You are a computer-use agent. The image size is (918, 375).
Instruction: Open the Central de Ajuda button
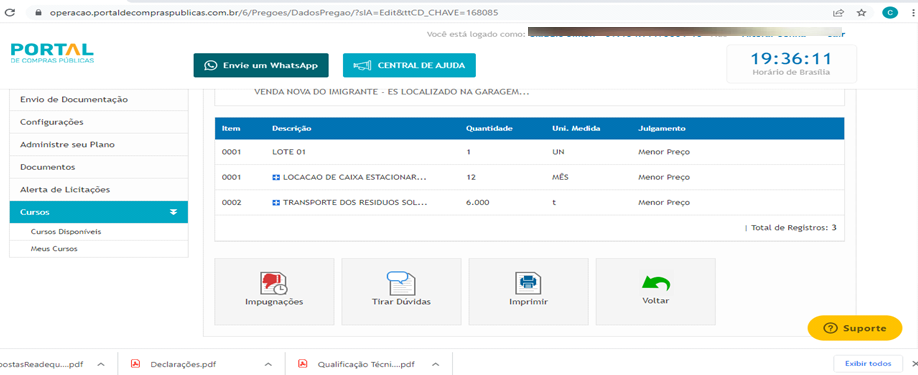point(409,66)
